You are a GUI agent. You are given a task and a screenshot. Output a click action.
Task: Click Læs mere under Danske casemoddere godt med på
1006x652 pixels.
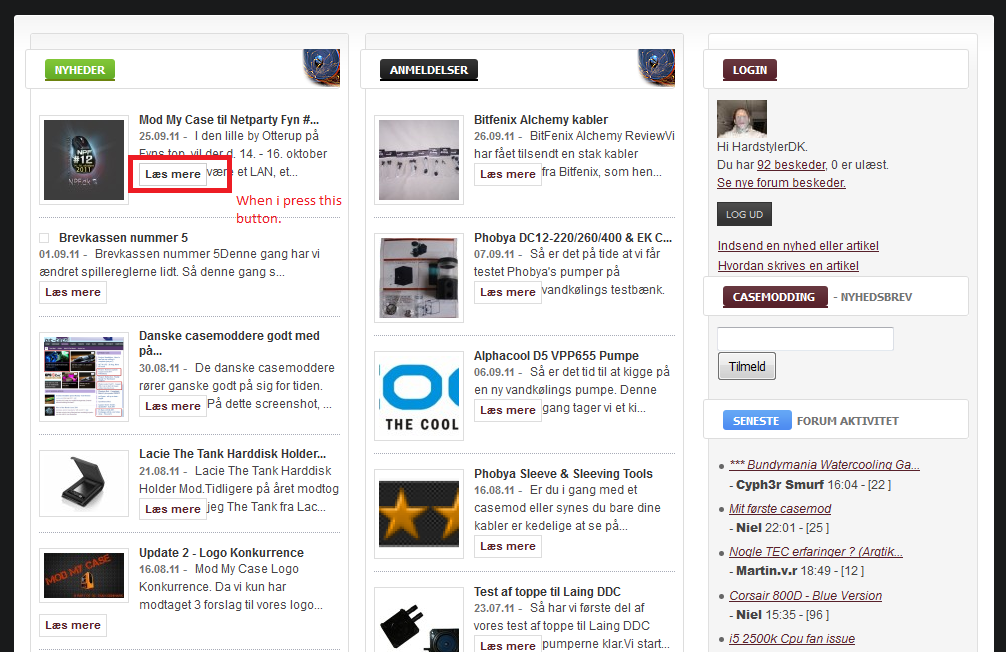pos(173,406)
